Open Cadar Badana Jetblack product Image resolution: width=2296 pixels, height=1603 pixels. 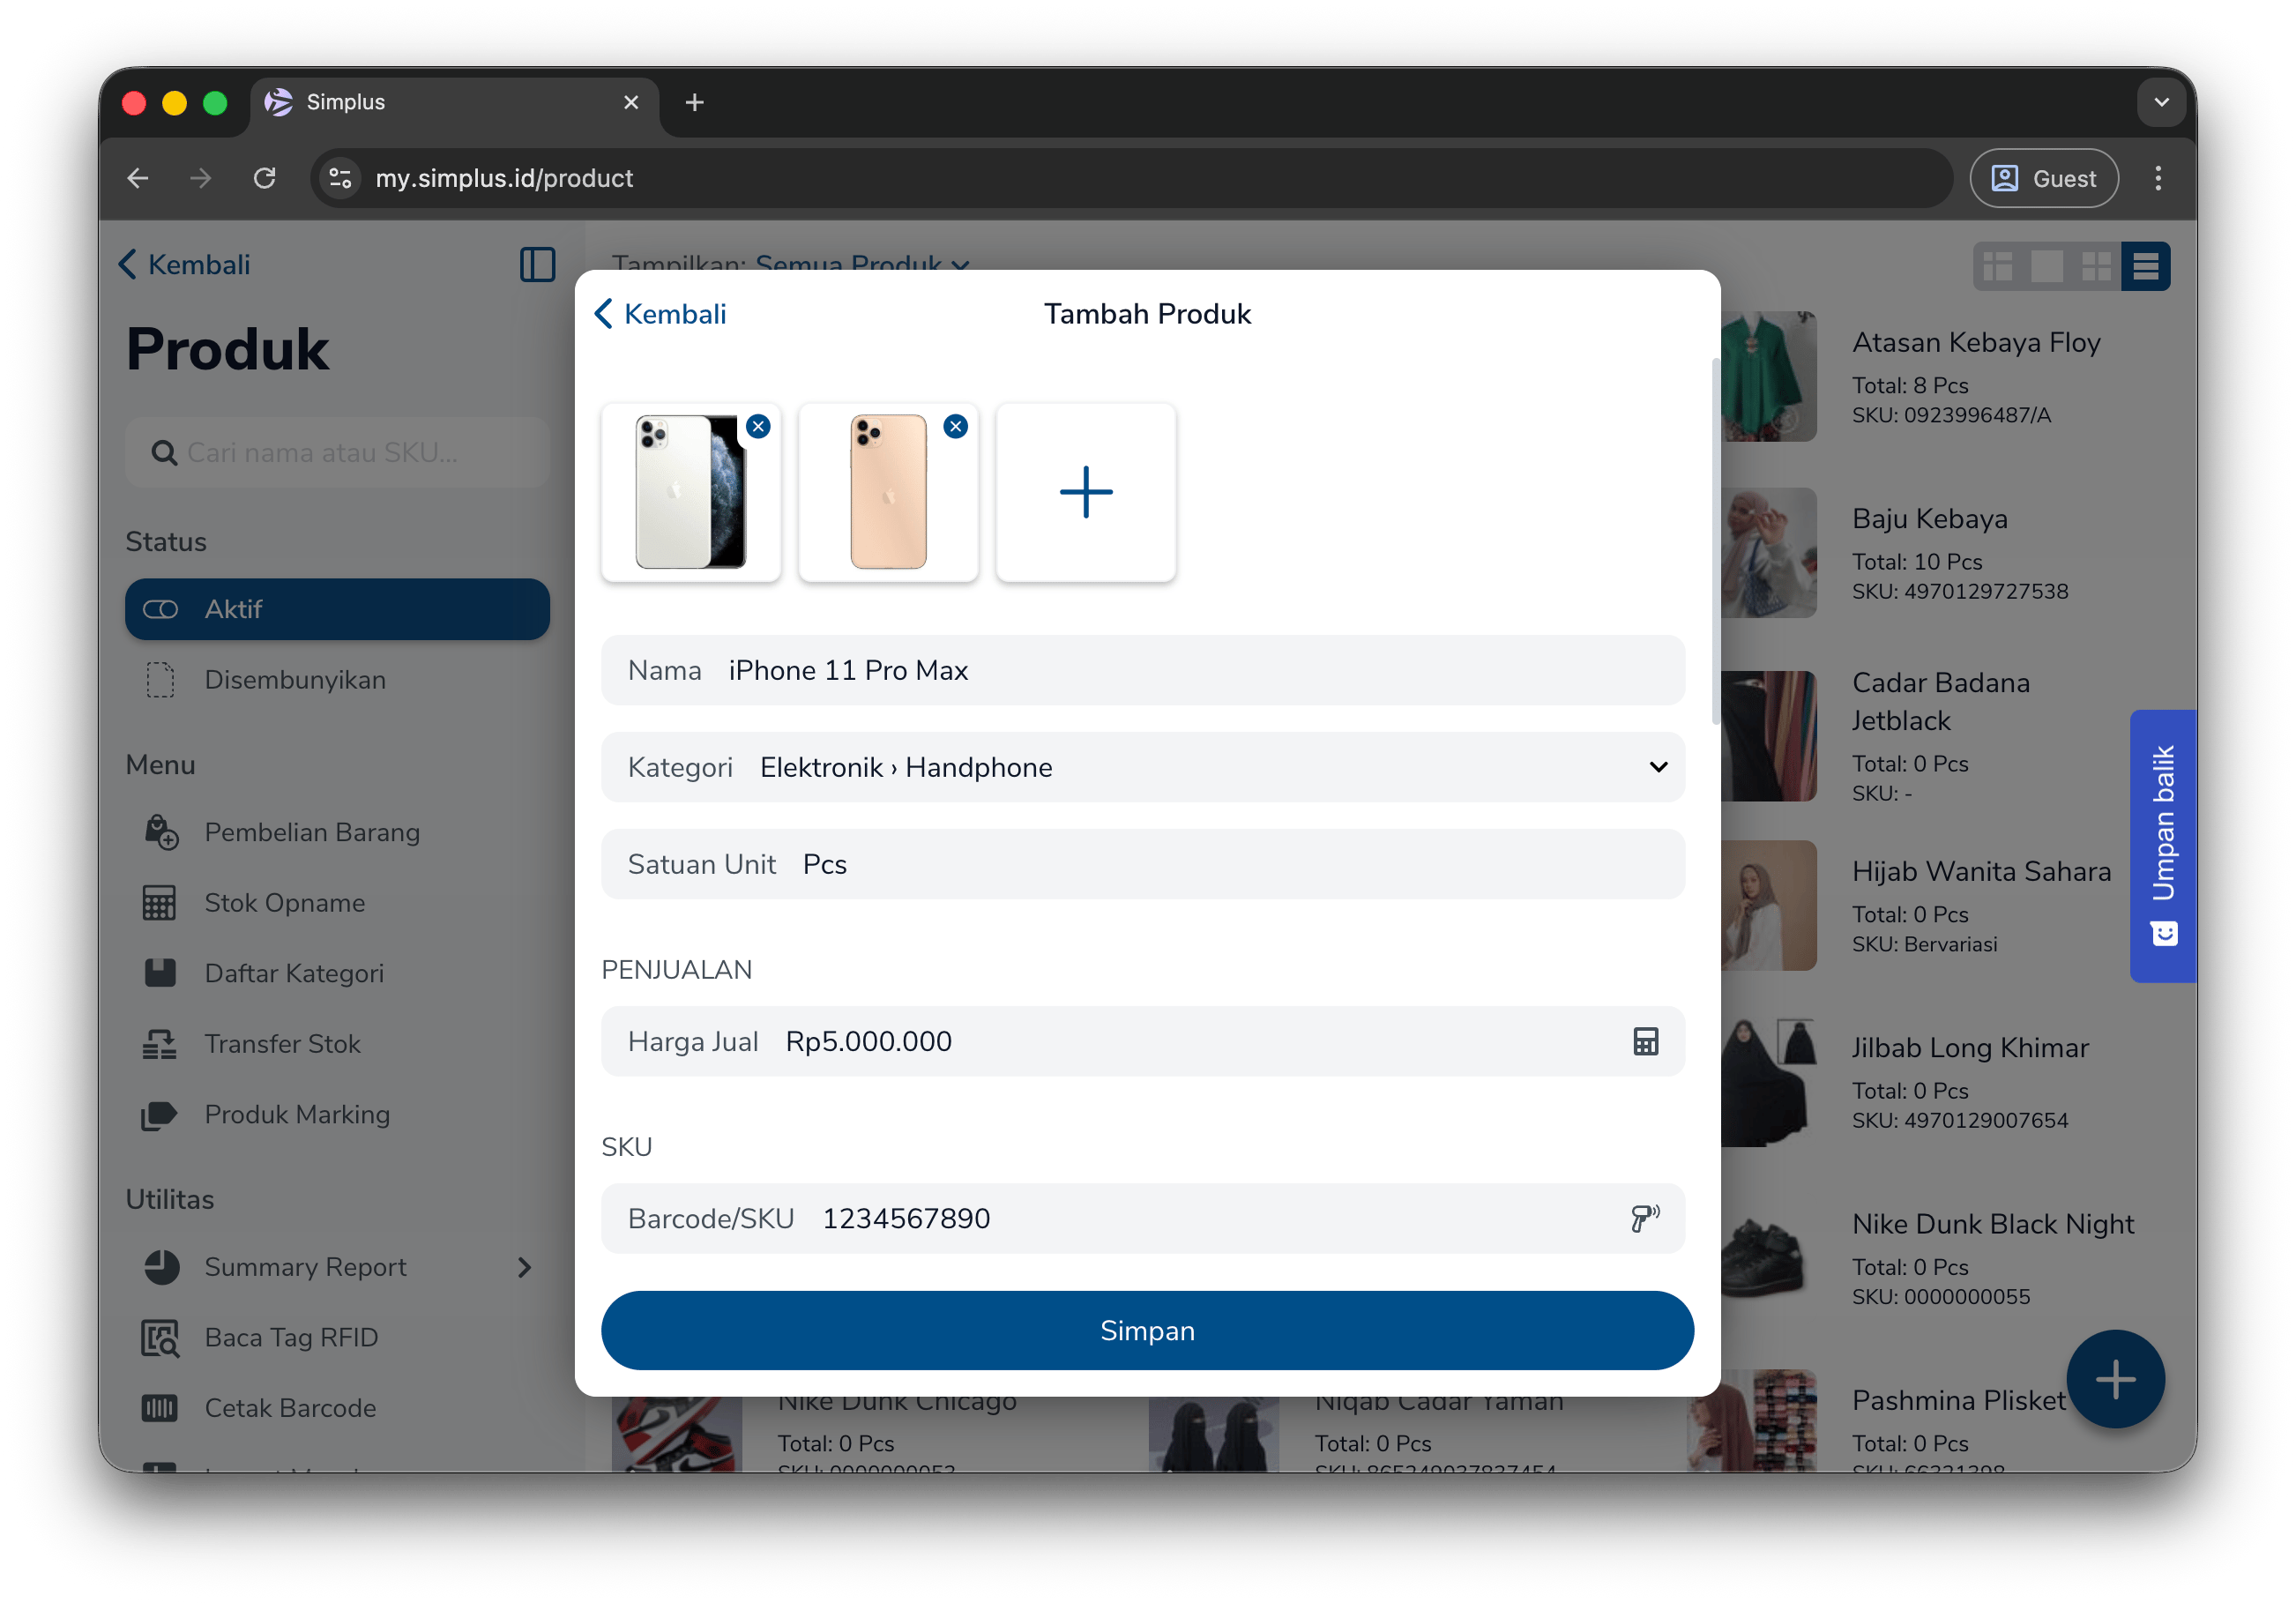pos(1940,701)
